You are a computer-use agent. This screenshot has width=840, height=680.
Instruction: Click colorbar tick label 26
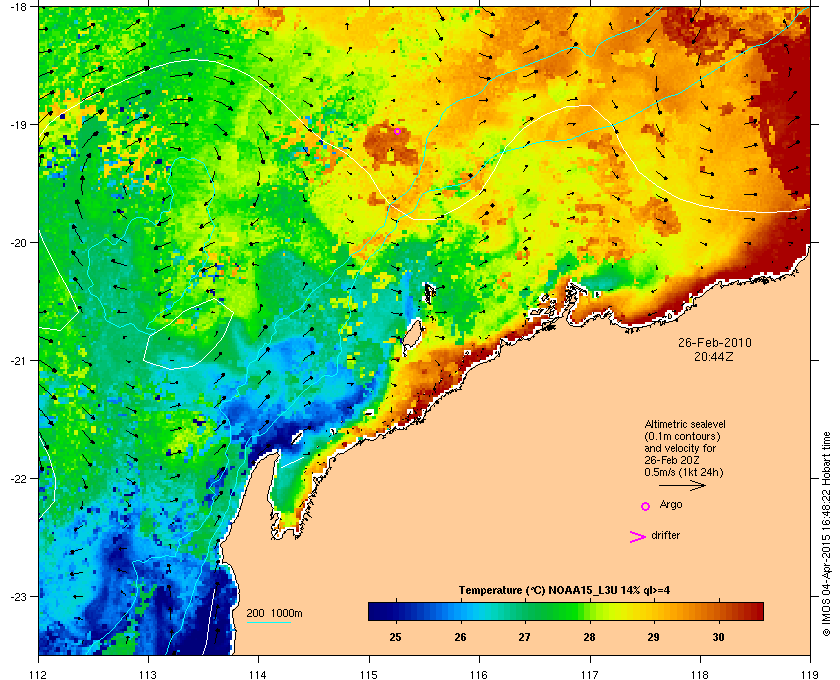[x=460, y=637]
